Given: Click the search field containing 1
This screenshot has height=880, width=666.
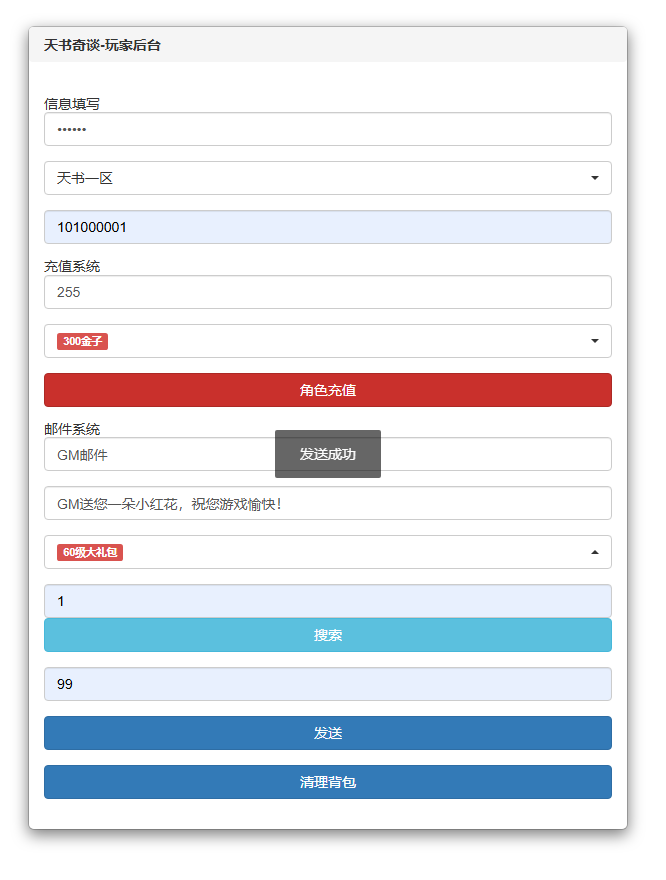Looking at the screenshot, I should [328, 601].
